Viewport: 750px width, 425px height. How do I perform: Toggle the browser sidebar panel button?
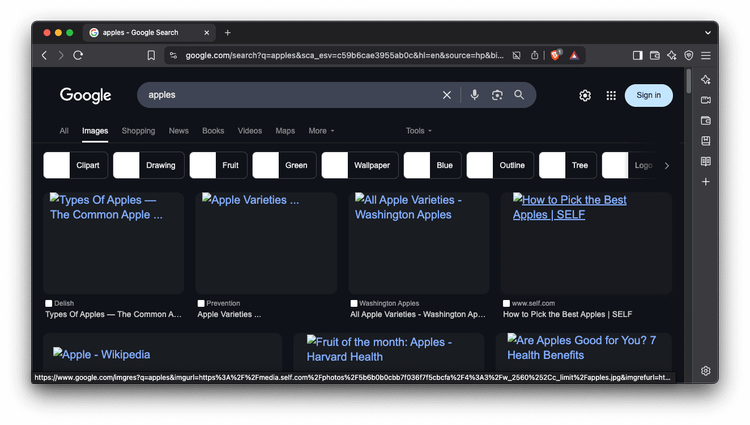point(638,55)
